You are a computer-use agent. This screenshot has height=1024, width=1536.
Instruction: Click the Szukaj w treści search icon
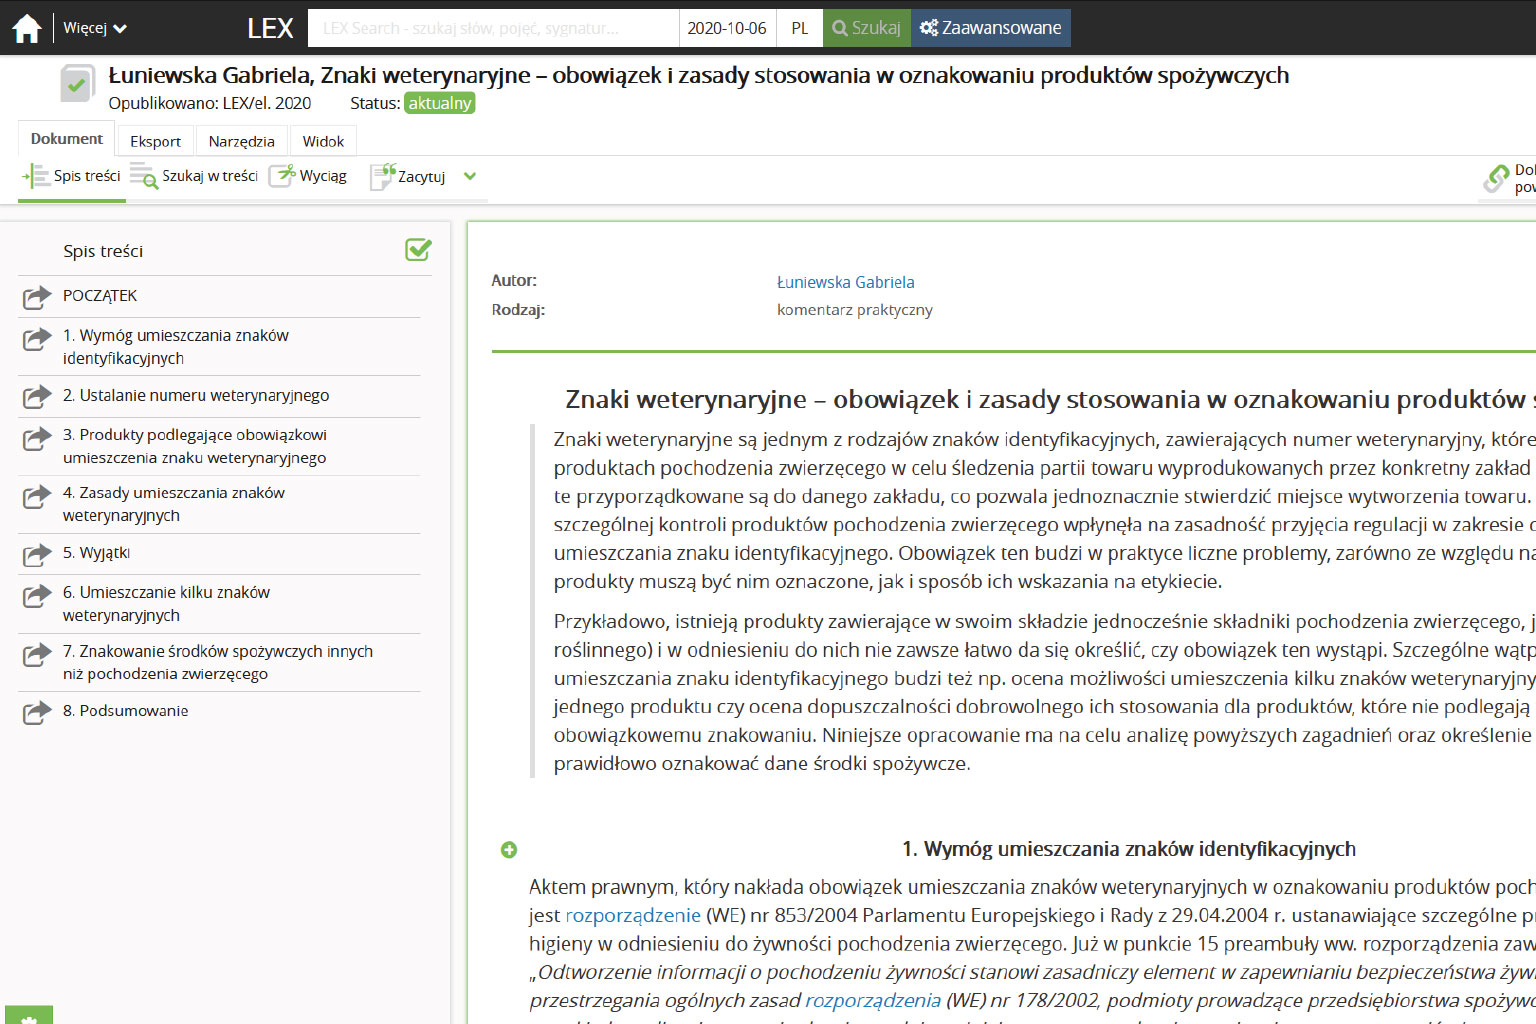(144, 176)
